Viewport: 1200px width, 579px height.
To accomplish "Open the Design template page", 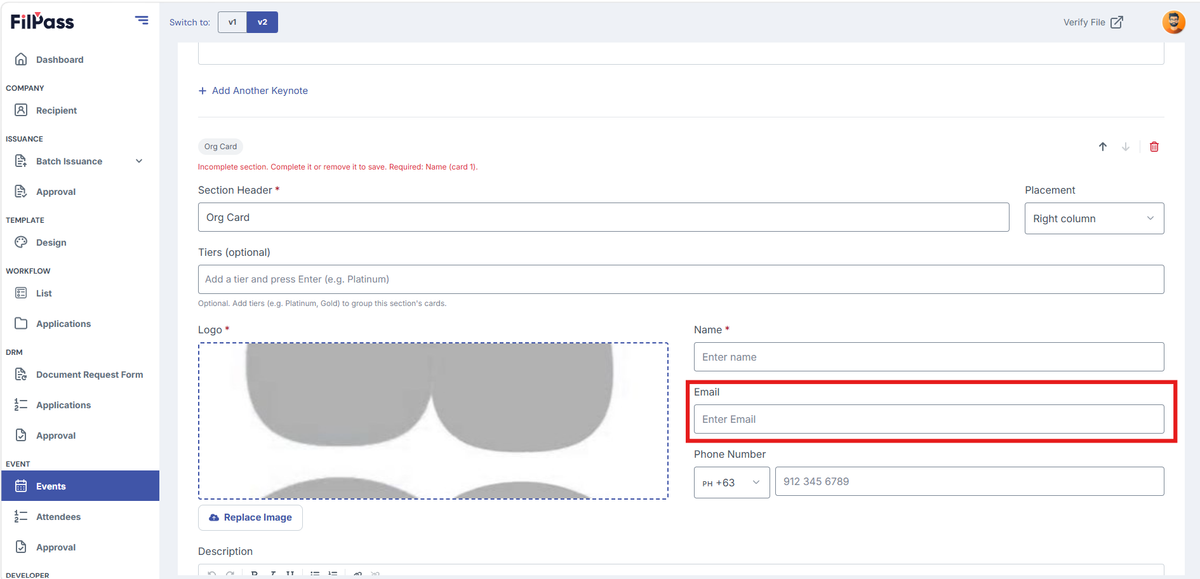I will [51, 243].
